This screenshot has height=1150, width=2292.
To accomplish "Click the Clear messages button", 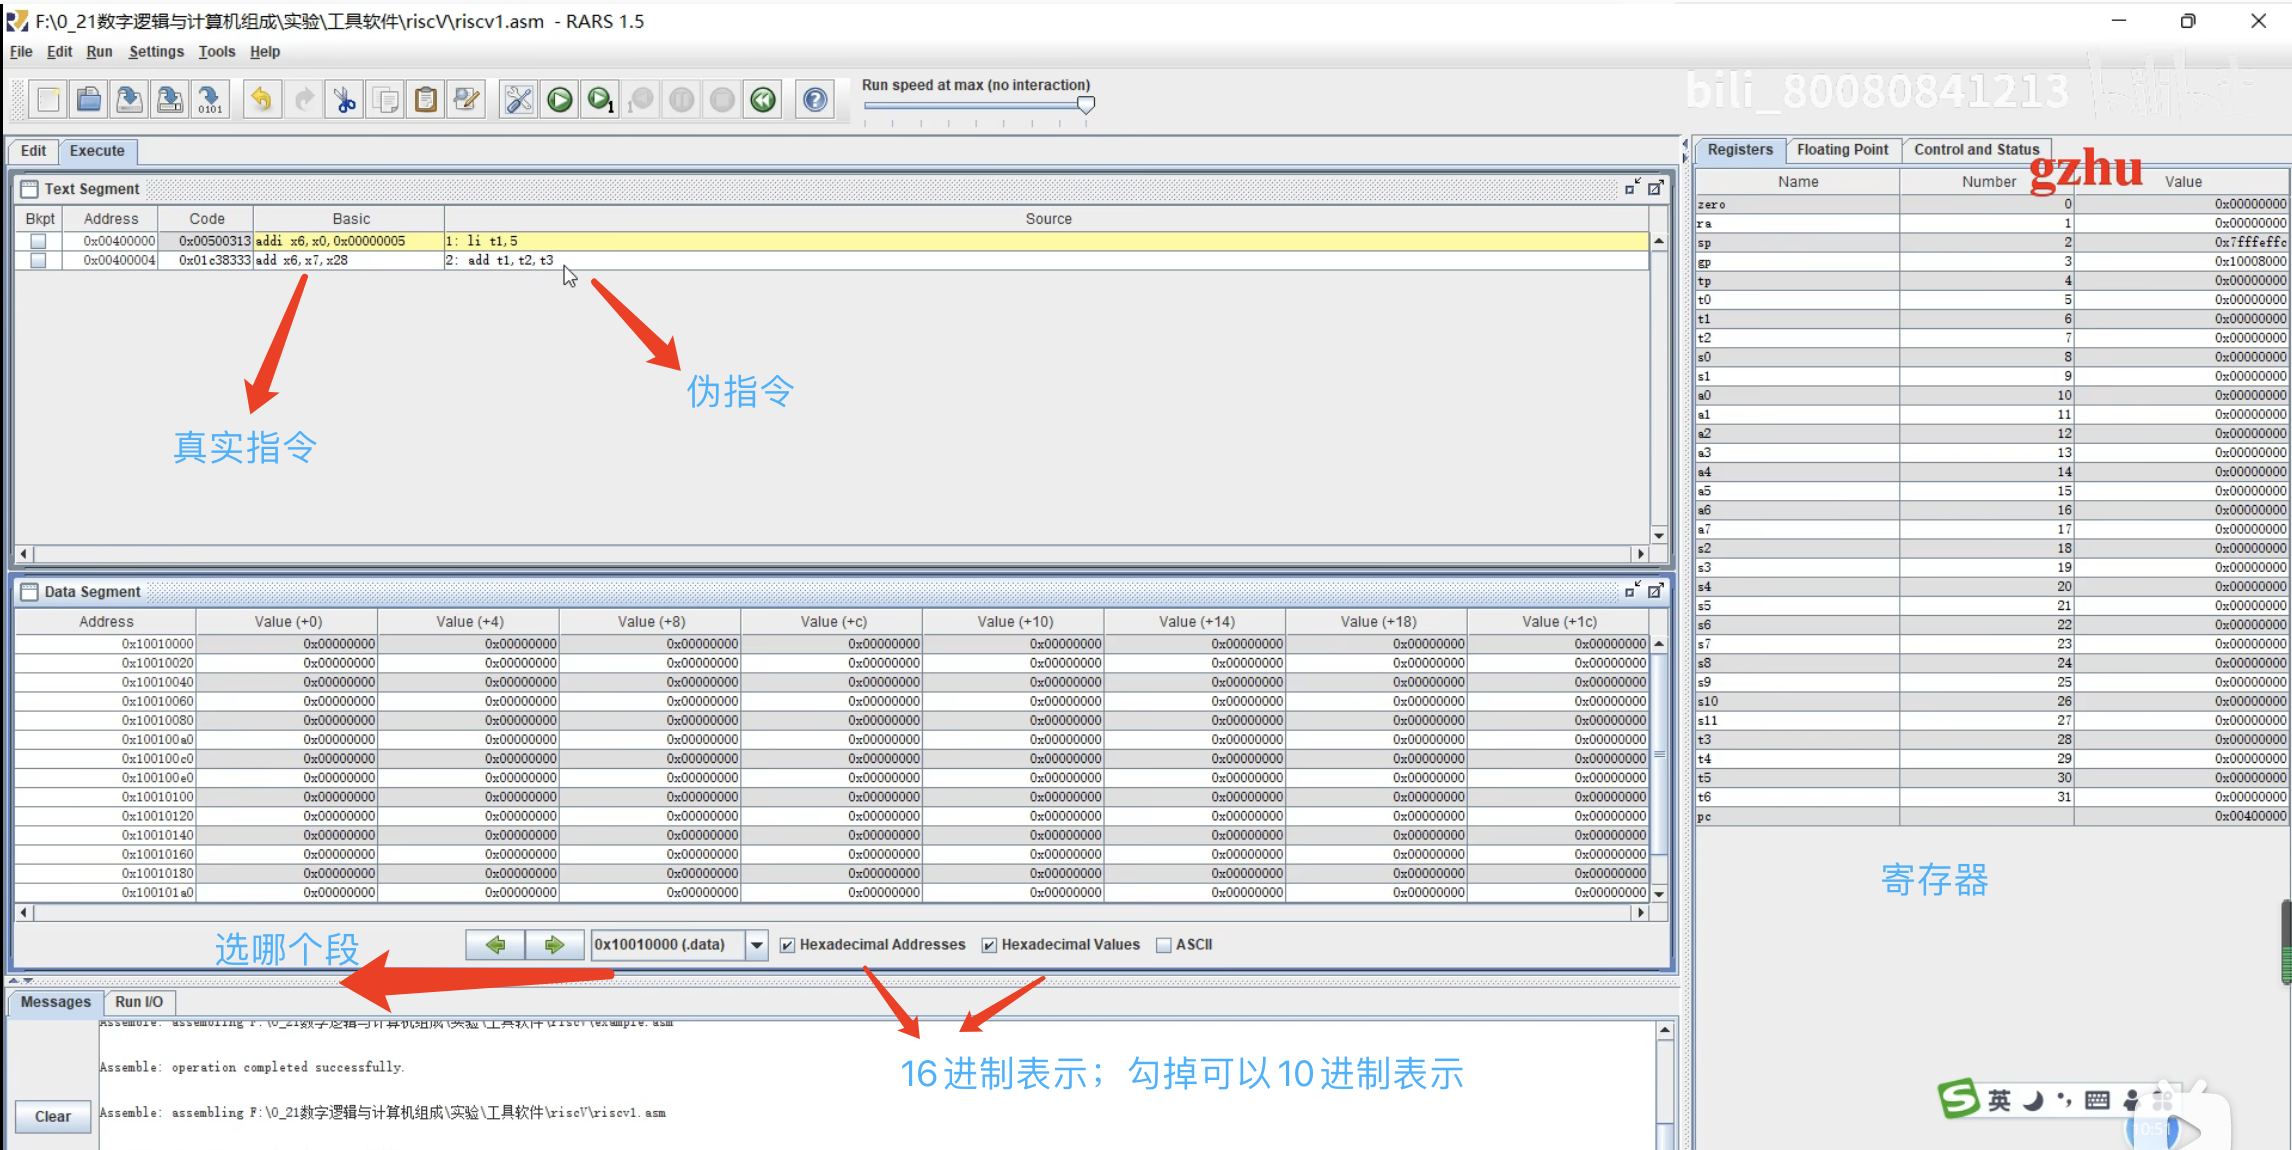I will 53,1116.
